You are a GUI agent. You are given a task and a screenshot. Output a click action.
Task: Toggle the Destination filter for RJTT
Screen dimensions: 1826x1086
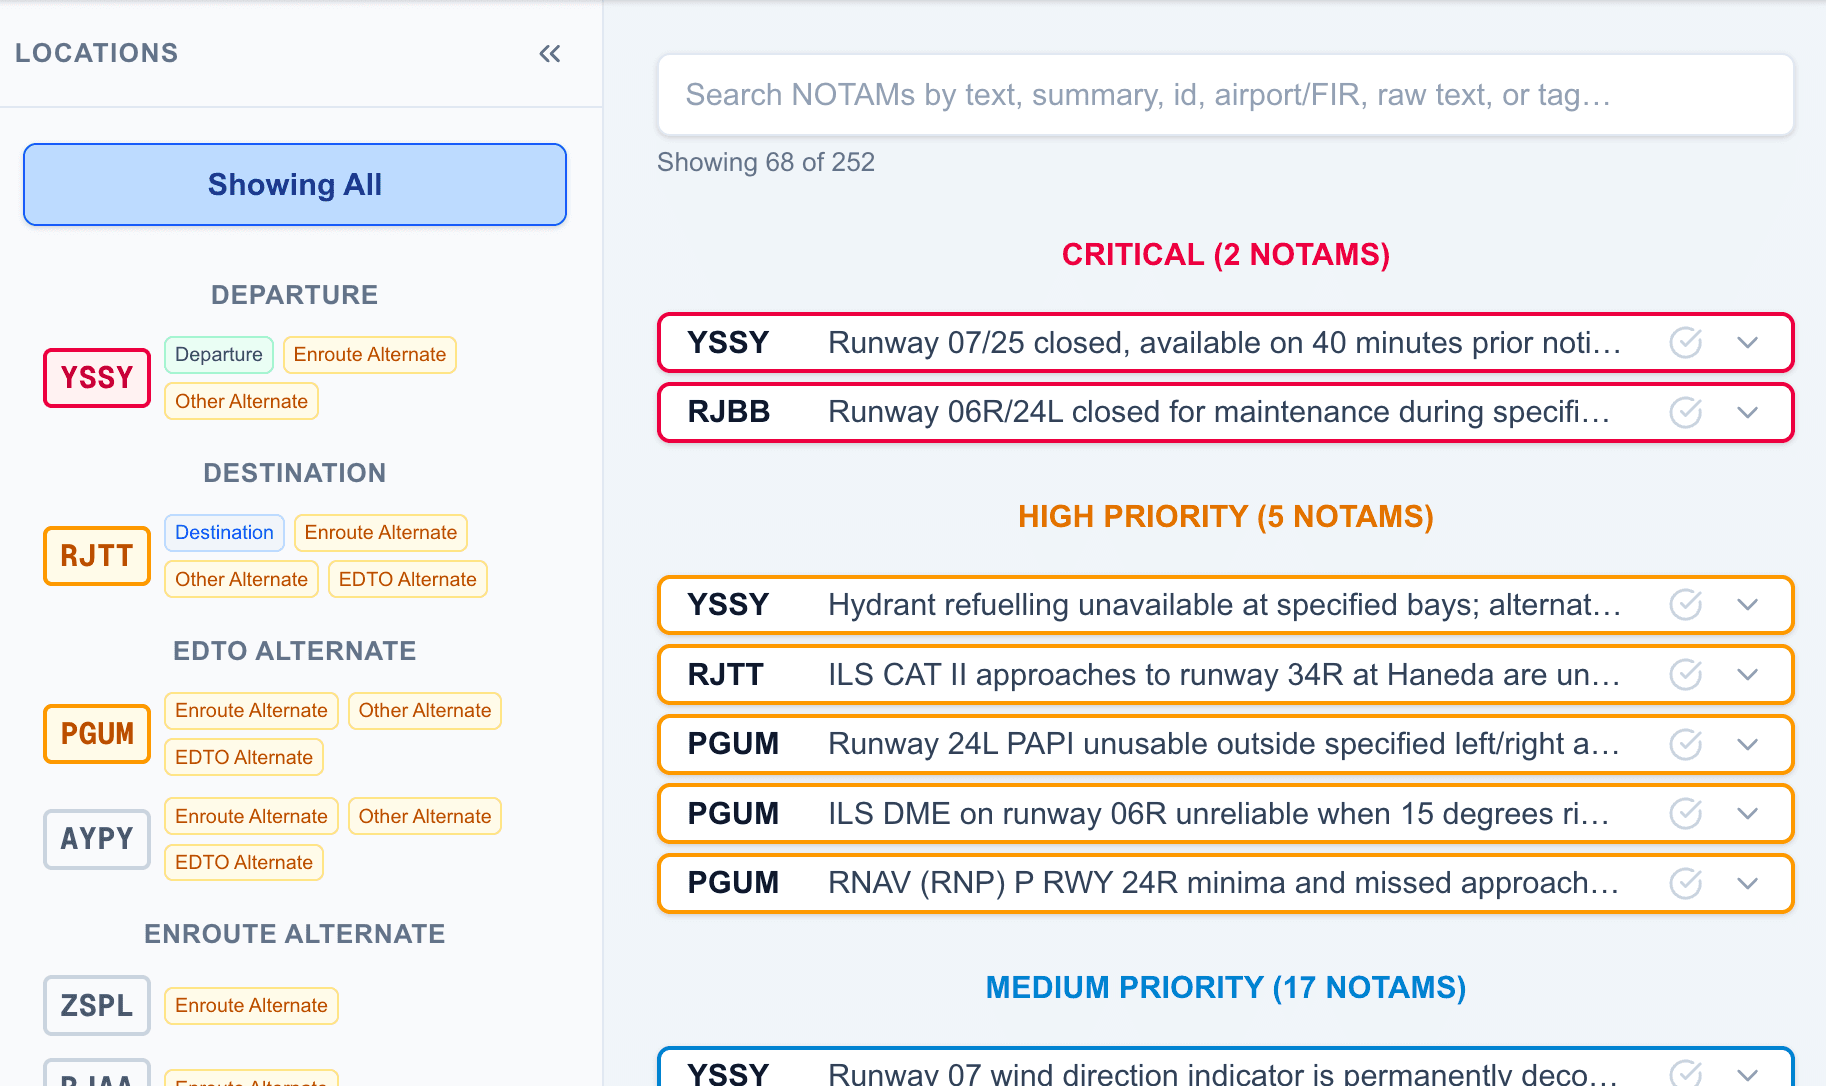tap(224, 532)
